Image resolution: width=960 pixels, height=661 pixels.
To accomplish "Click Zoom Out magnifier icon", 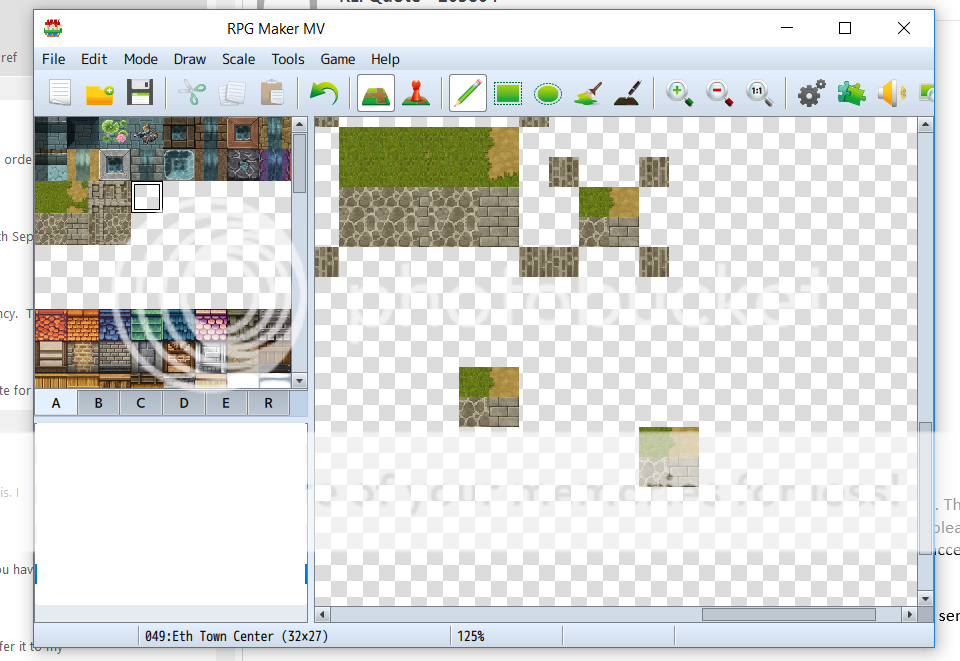I will pyautogui.click(x=720, y=93).
